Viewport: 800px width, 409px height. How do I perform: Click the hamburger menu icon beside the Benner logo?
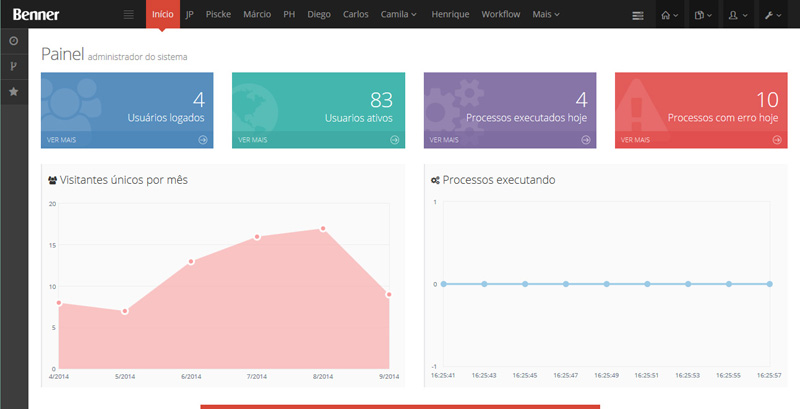[128, 15]
